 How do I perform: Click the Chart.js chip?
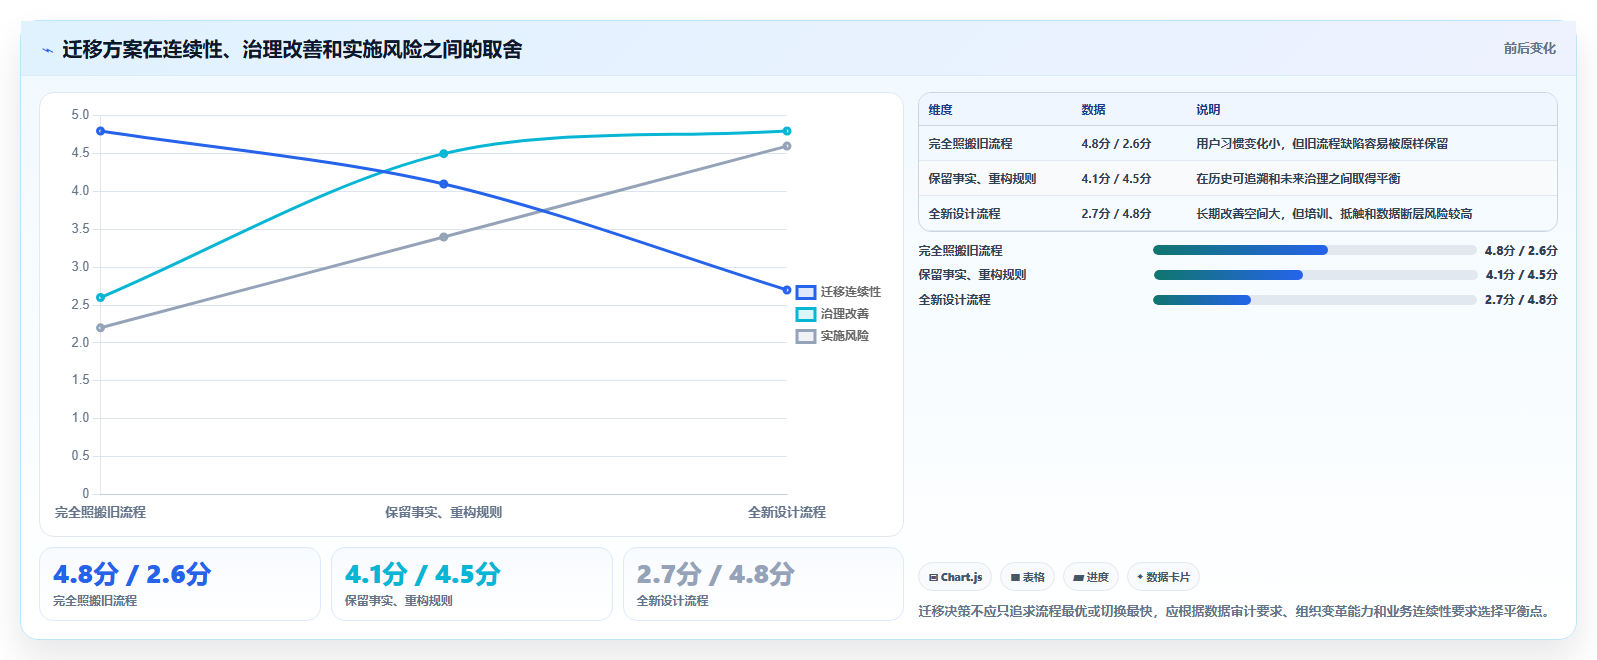[955, 577]
